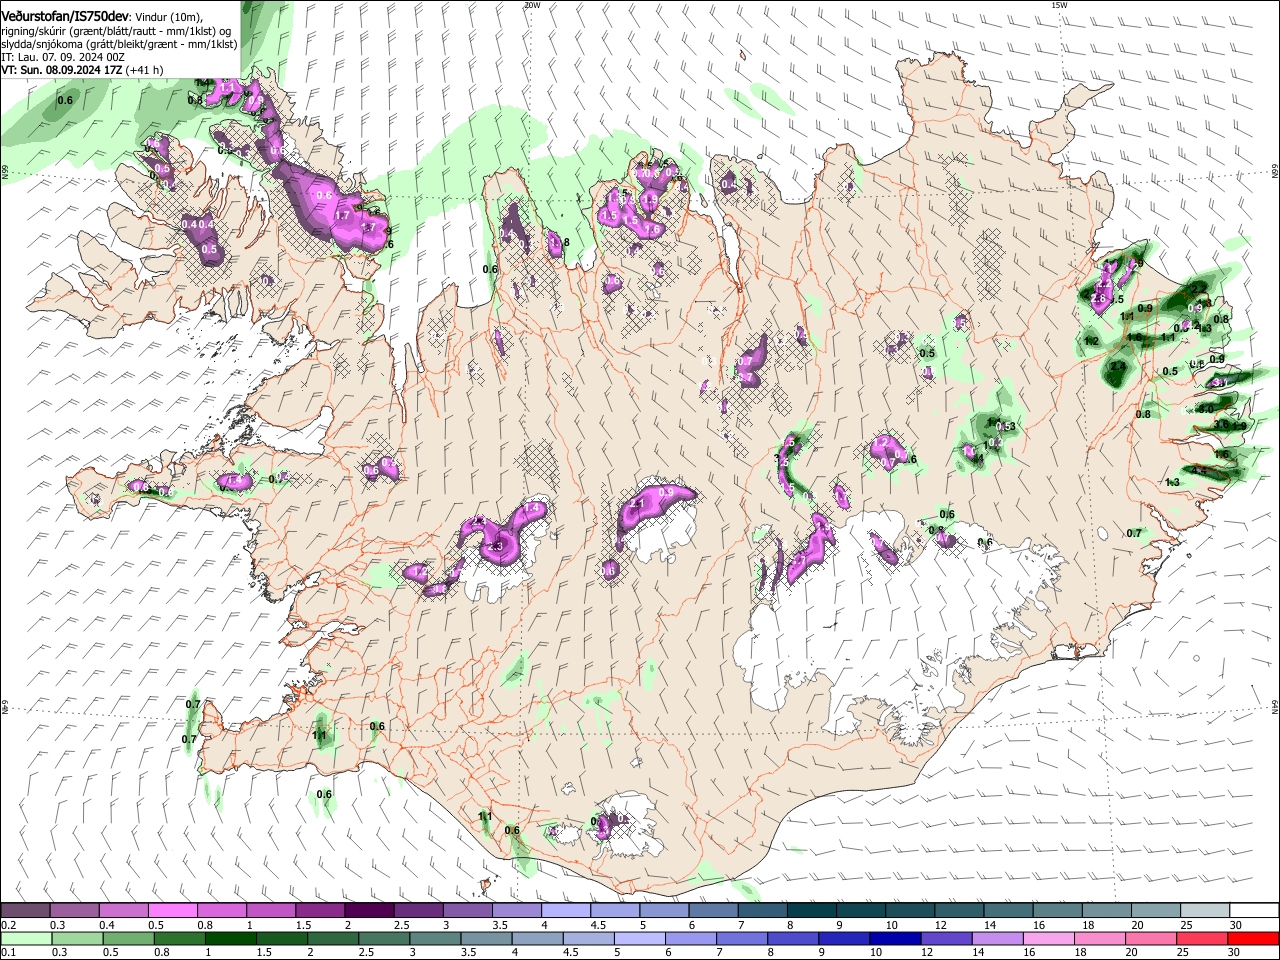Click the 'VT: Sun. 08.09.2024 17Z' valid time

[62, 71]
